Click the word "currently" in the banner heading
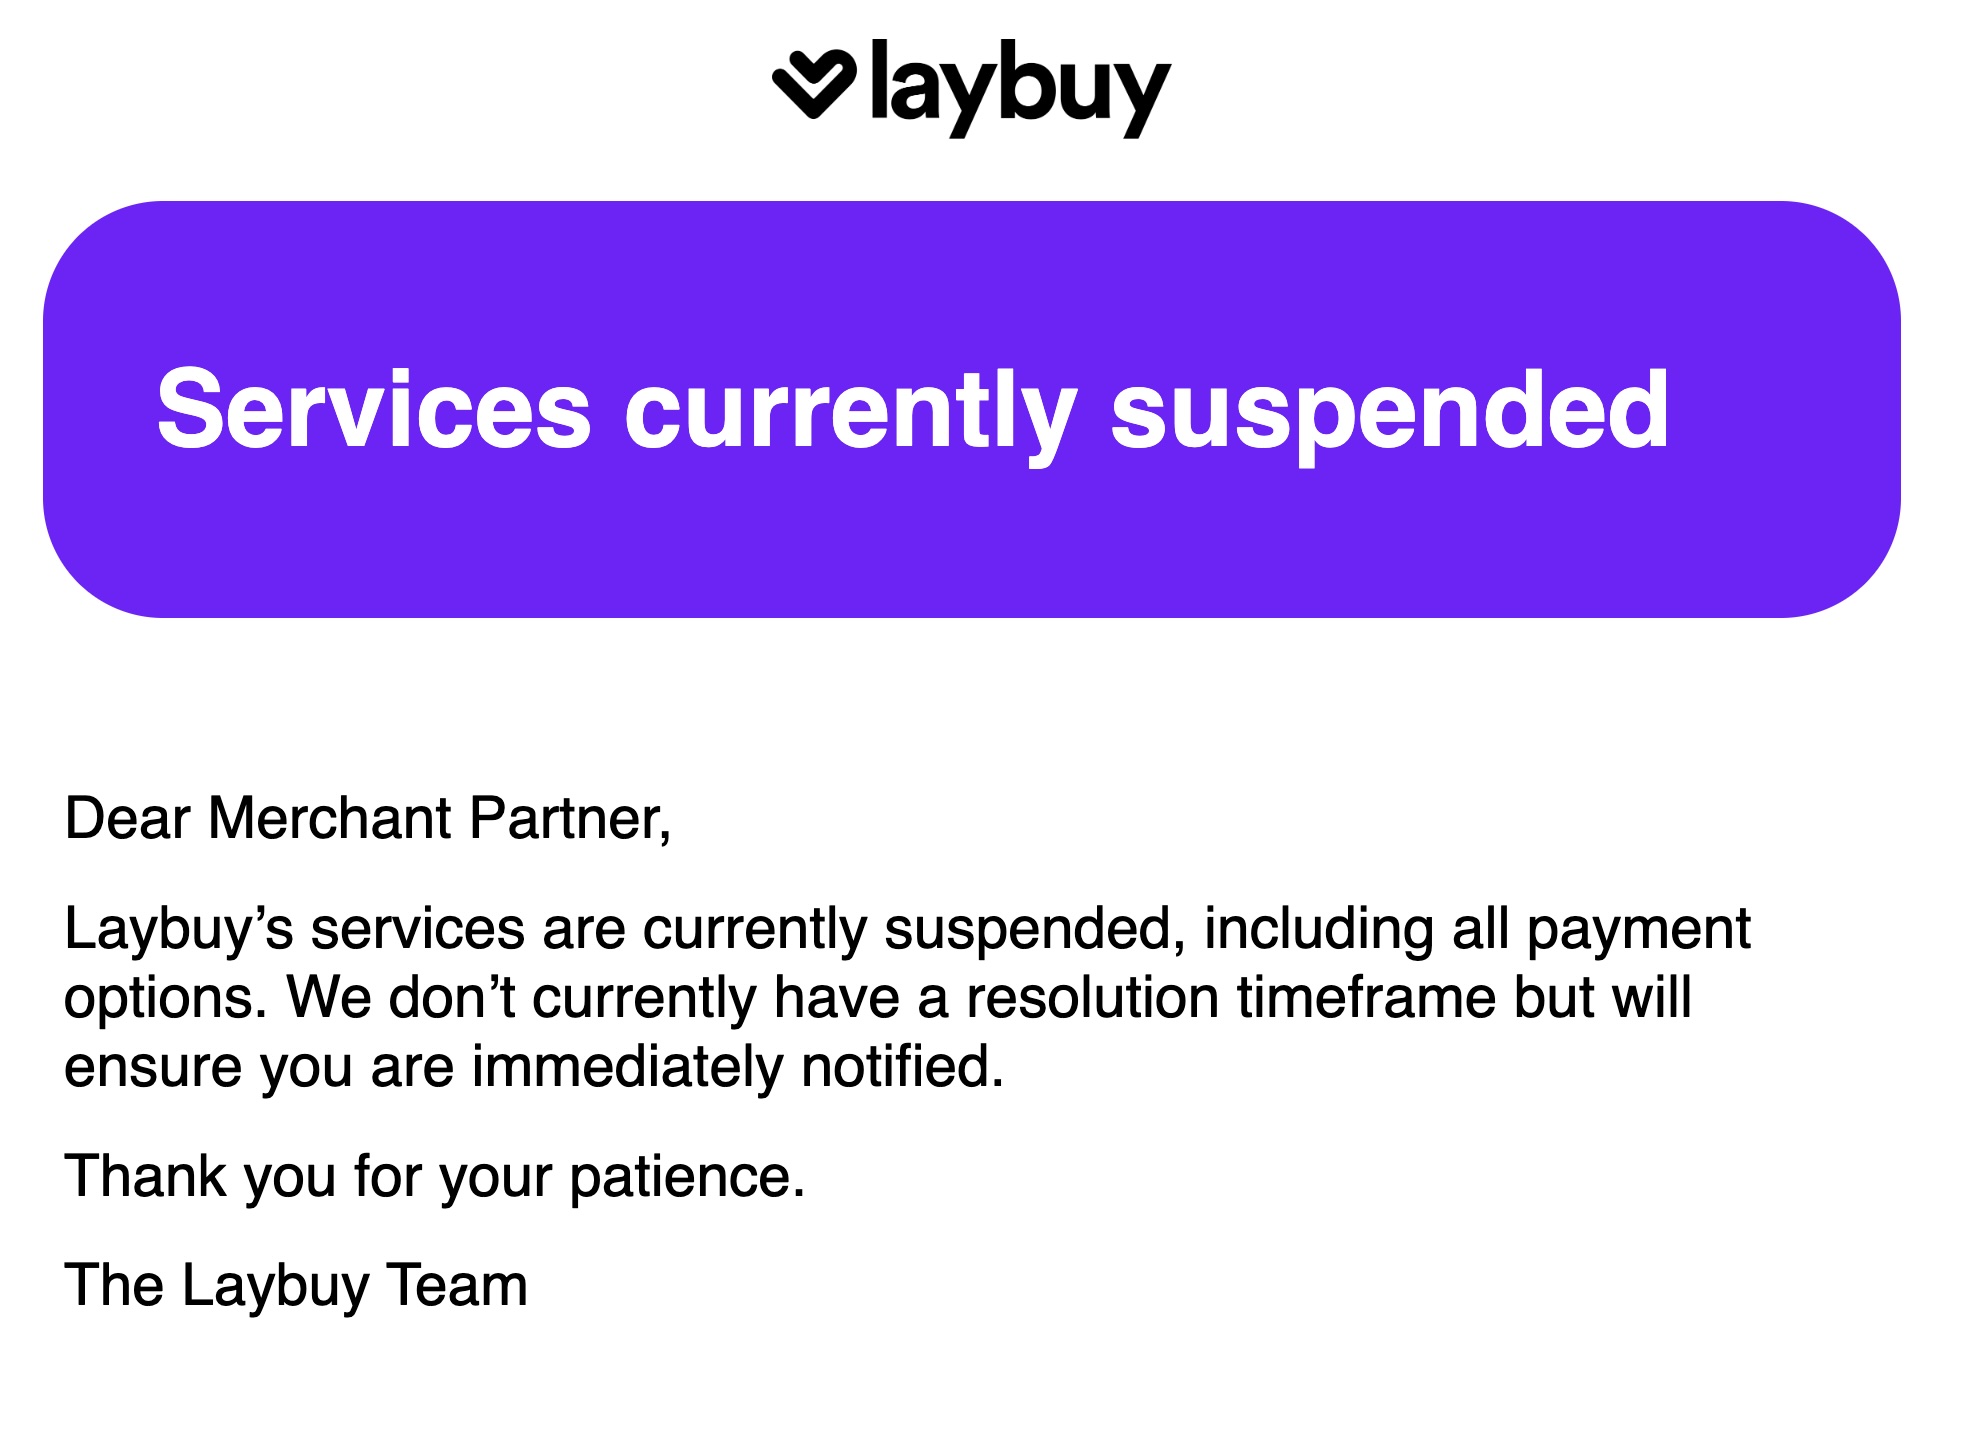Screen dimensions: 1964x1438 point(850,410)
